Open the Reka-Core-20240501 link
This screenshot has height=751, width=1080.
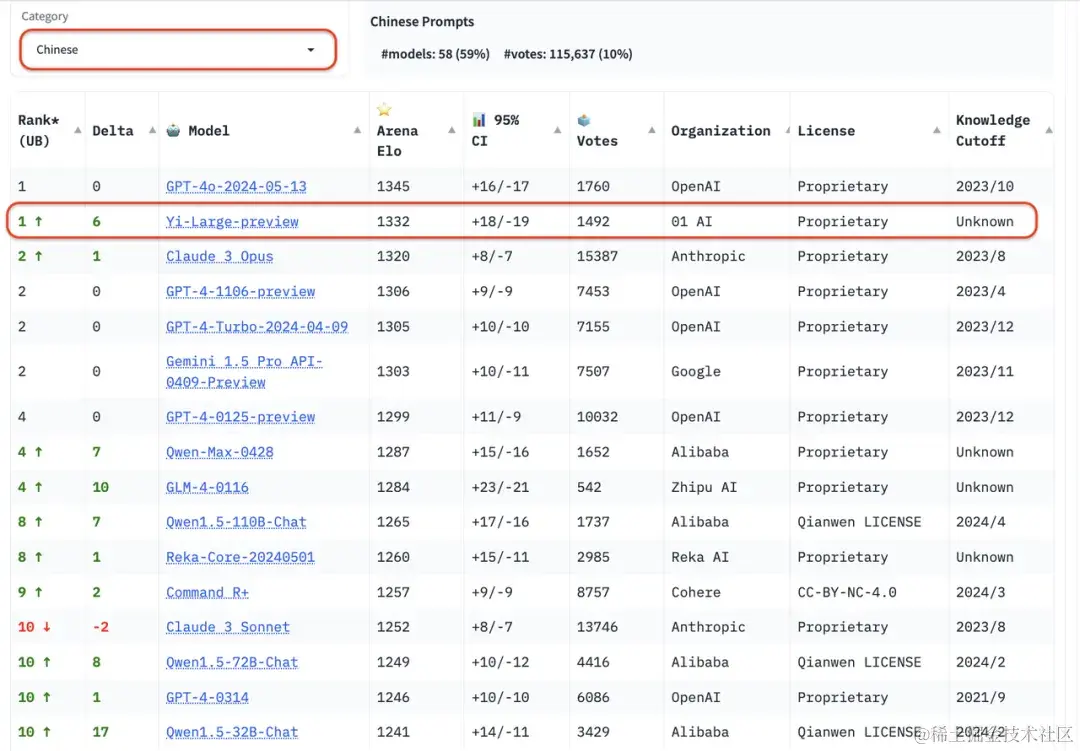pyautogui.click(x=240, y=557)
